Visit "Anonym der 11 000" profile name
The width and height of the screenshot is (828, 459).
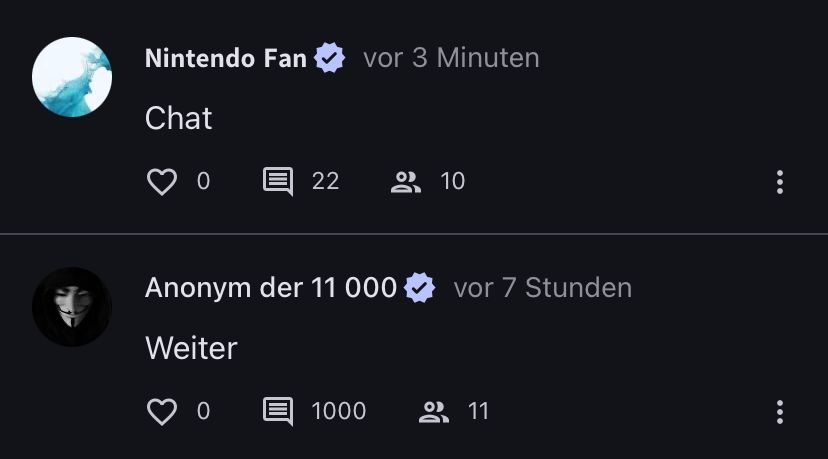(271, 289)
